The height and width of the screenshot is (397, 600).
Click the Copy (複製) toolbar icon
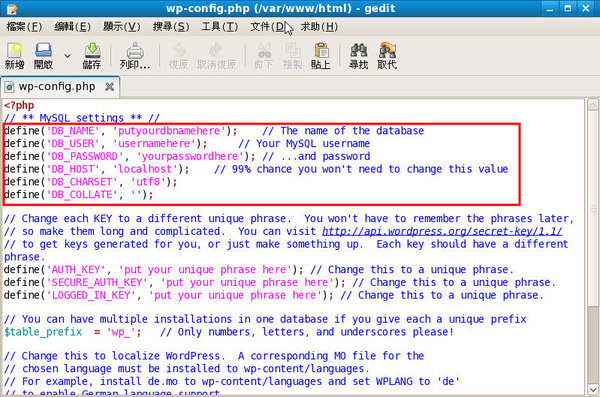[x=292, y=56]
